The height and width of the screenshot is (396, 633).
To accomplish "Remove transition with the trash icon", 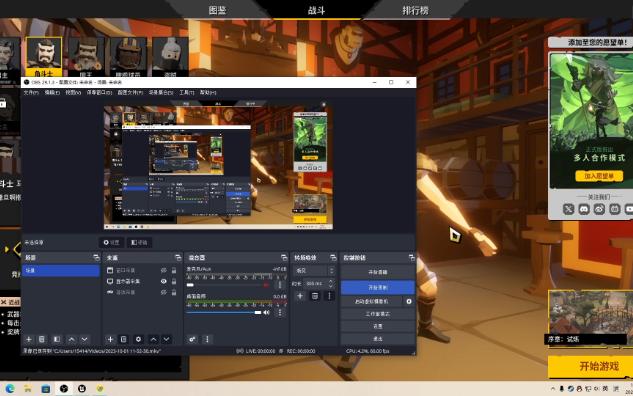I will [314, 296].
